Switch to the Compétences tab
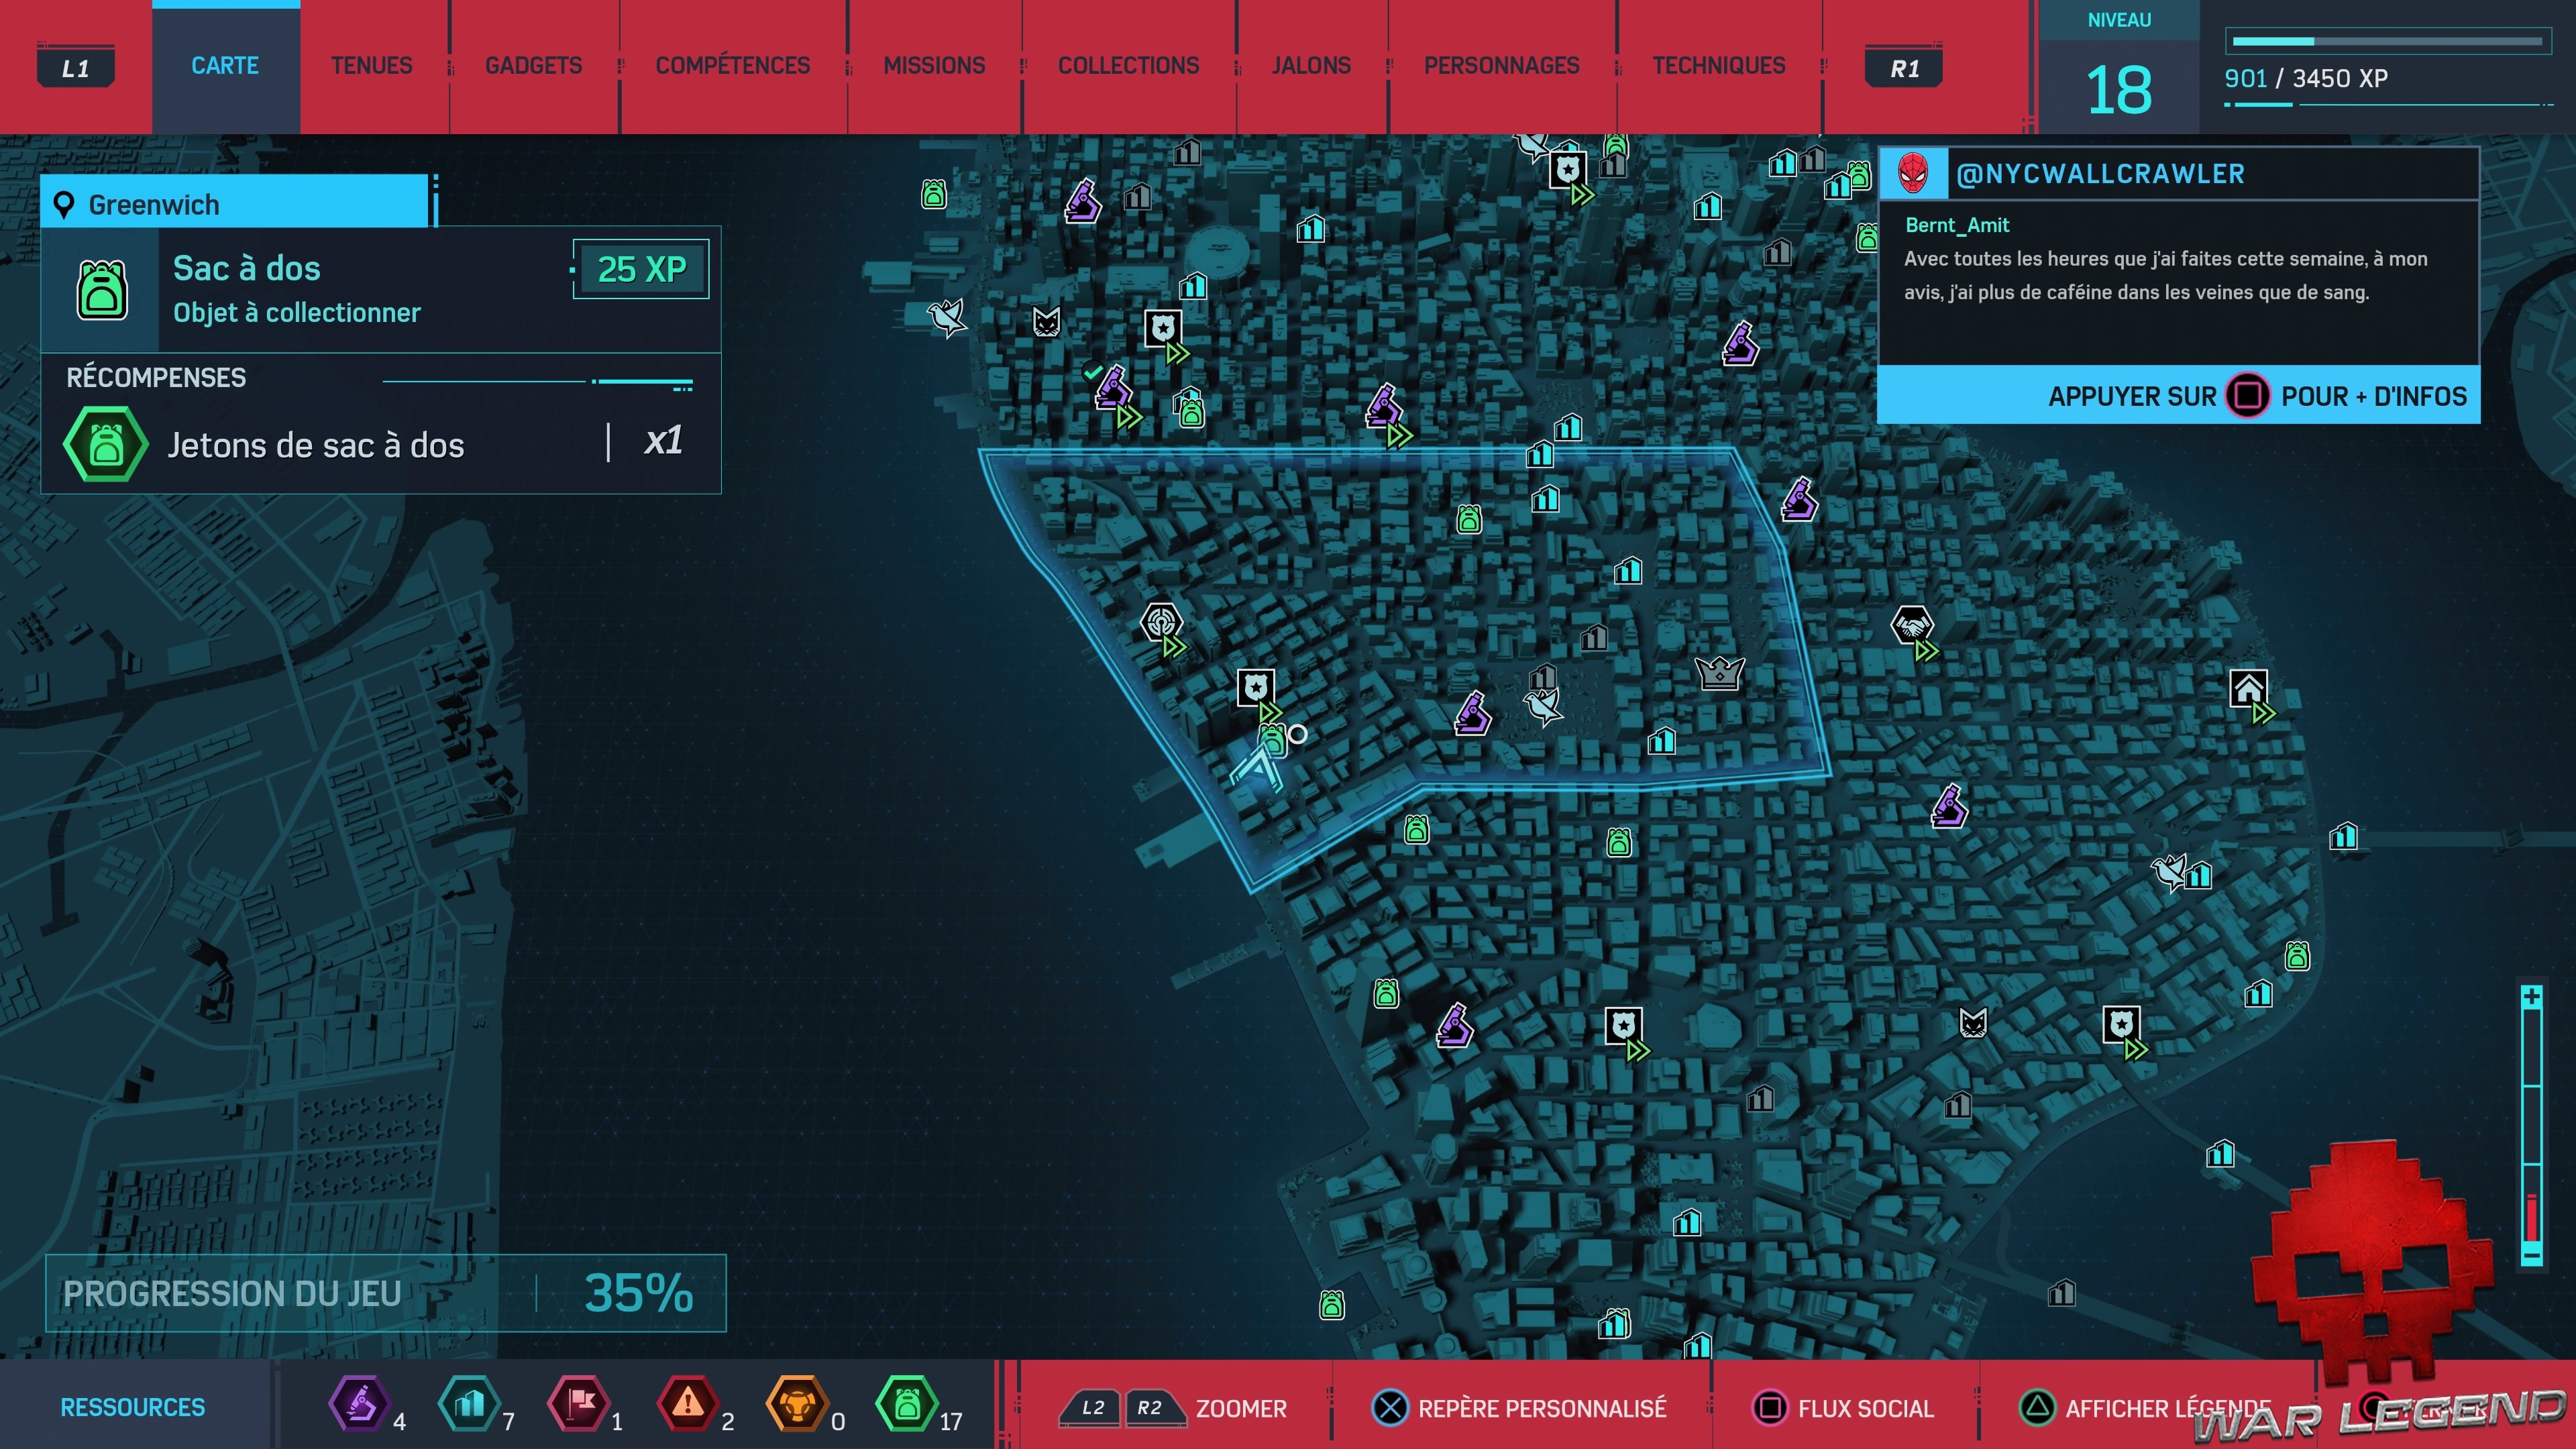The height and width of the screenshot is (1449, 2576). click(732, 66)
